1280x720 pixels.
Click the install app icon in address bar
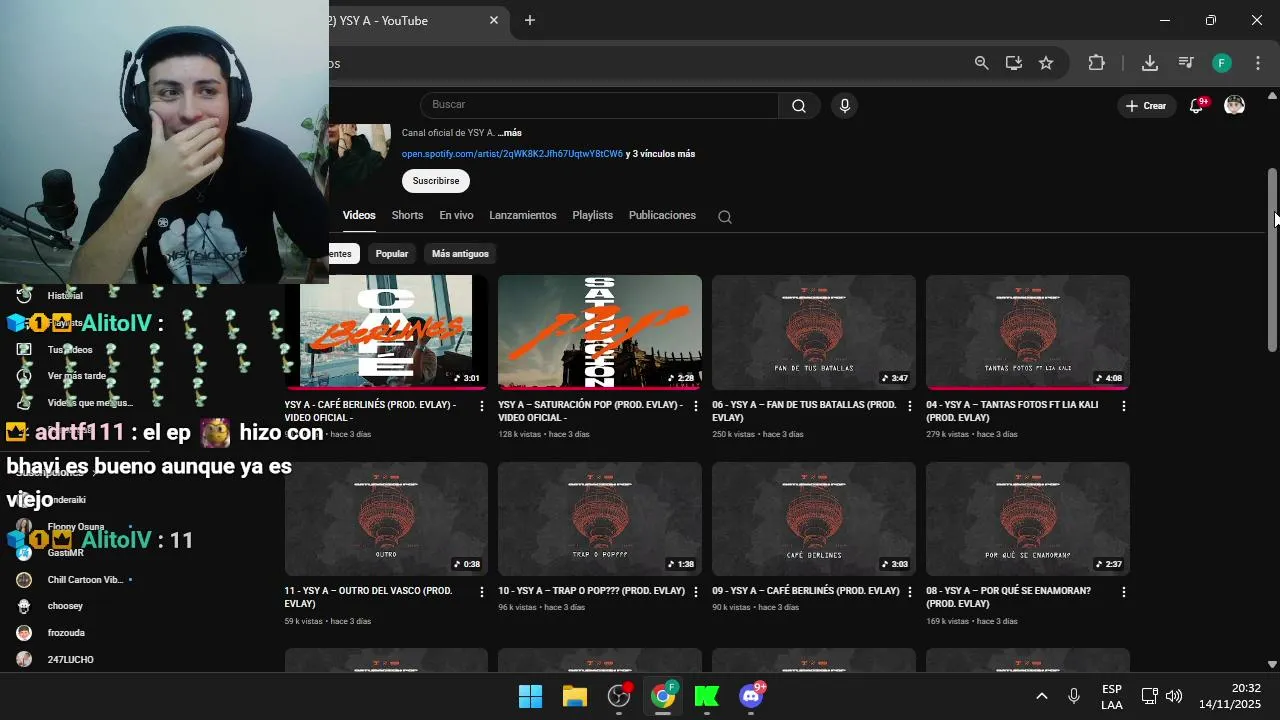click(x=1014, y=63)
